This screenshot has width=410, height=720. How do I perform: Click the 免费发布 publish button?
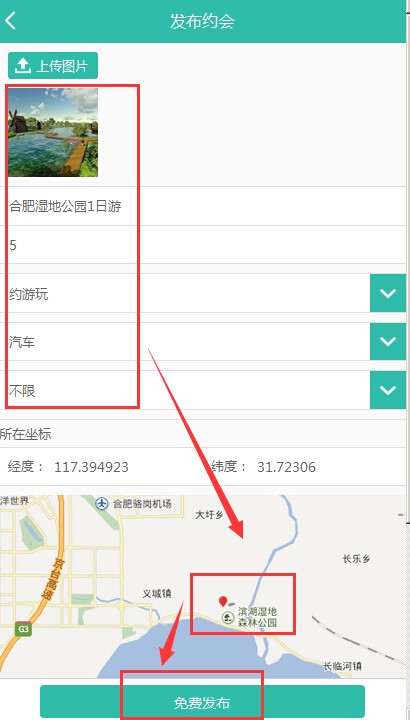click(202, 703)
